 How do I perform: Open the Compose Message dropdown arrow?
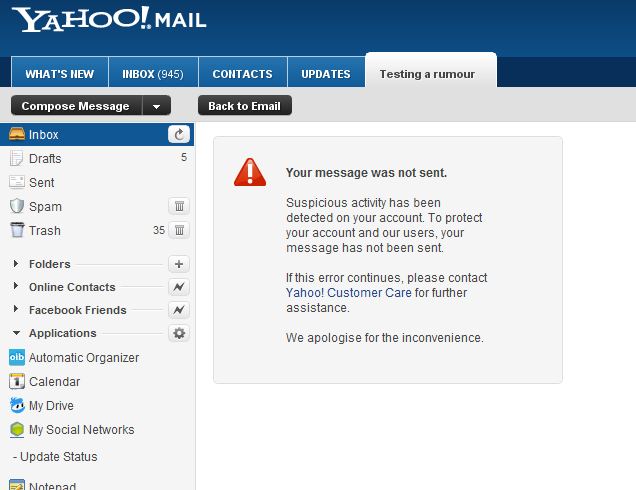[157, 106]
